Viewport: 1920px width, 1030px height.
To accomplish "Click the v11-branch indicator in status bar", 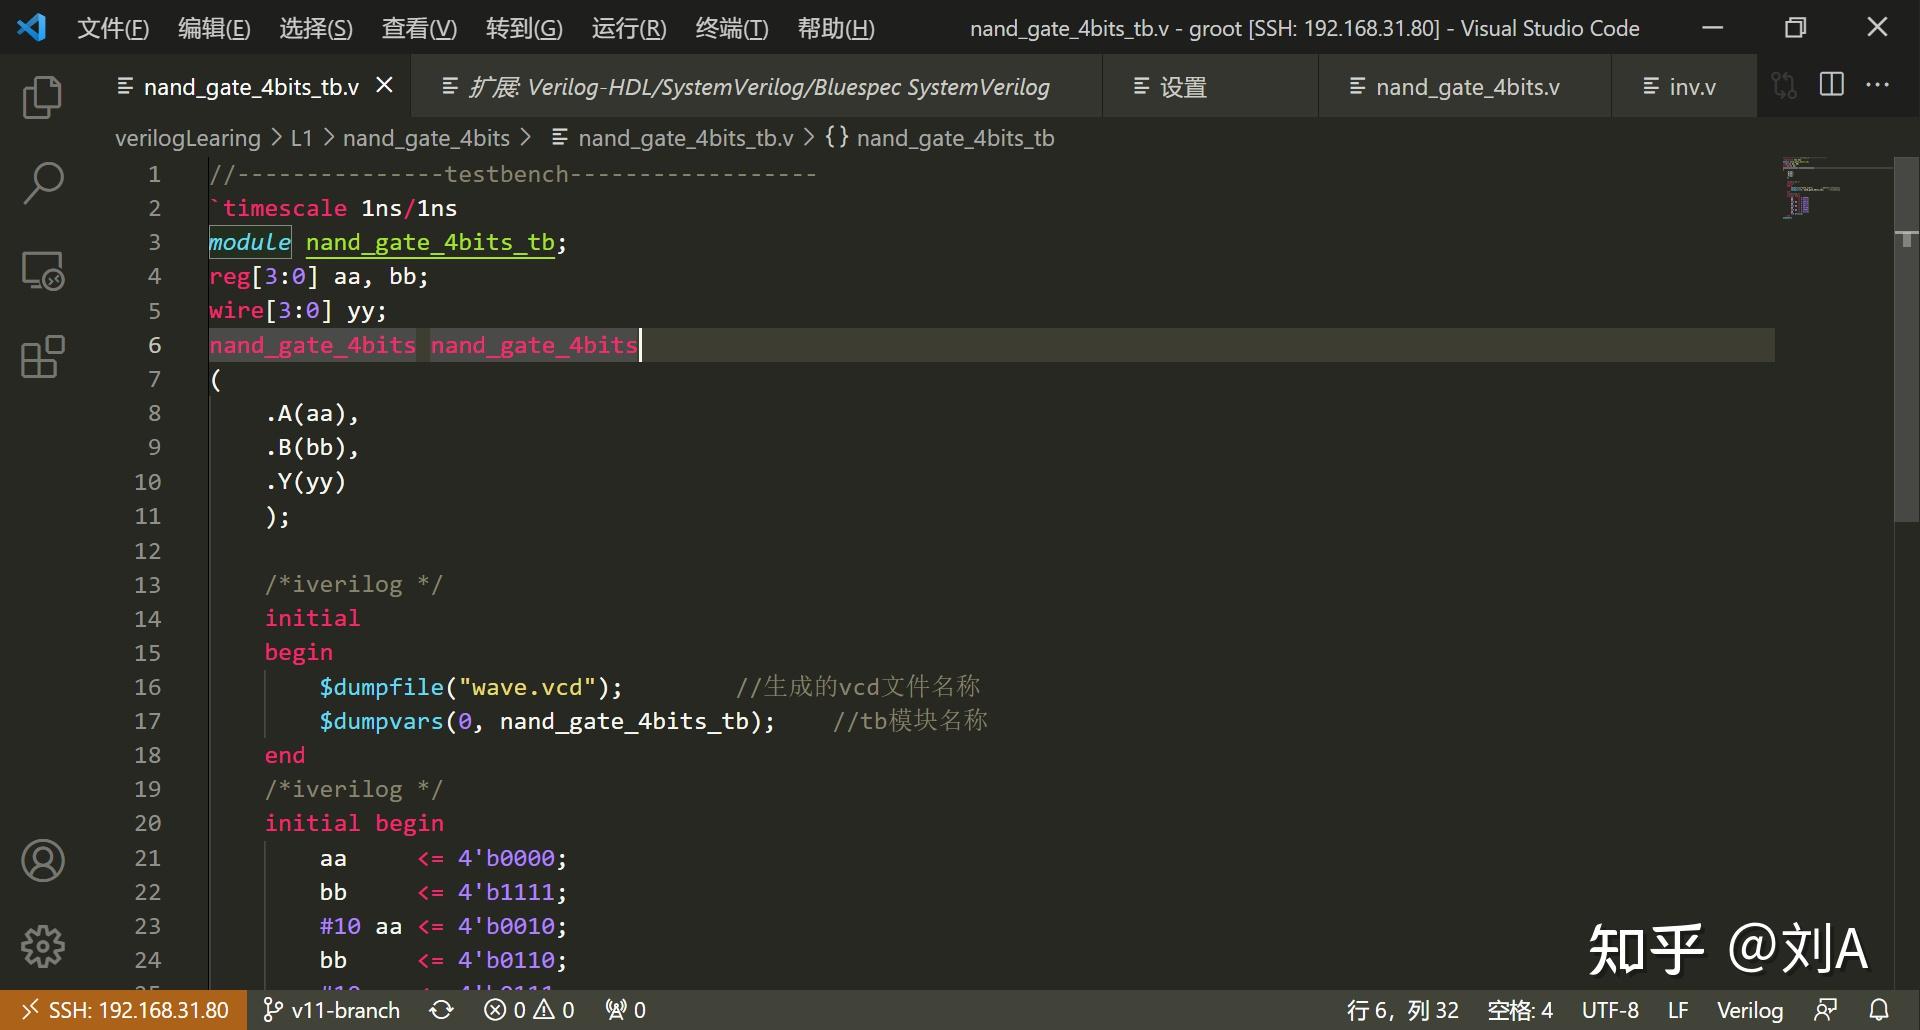I will 331,1009.
